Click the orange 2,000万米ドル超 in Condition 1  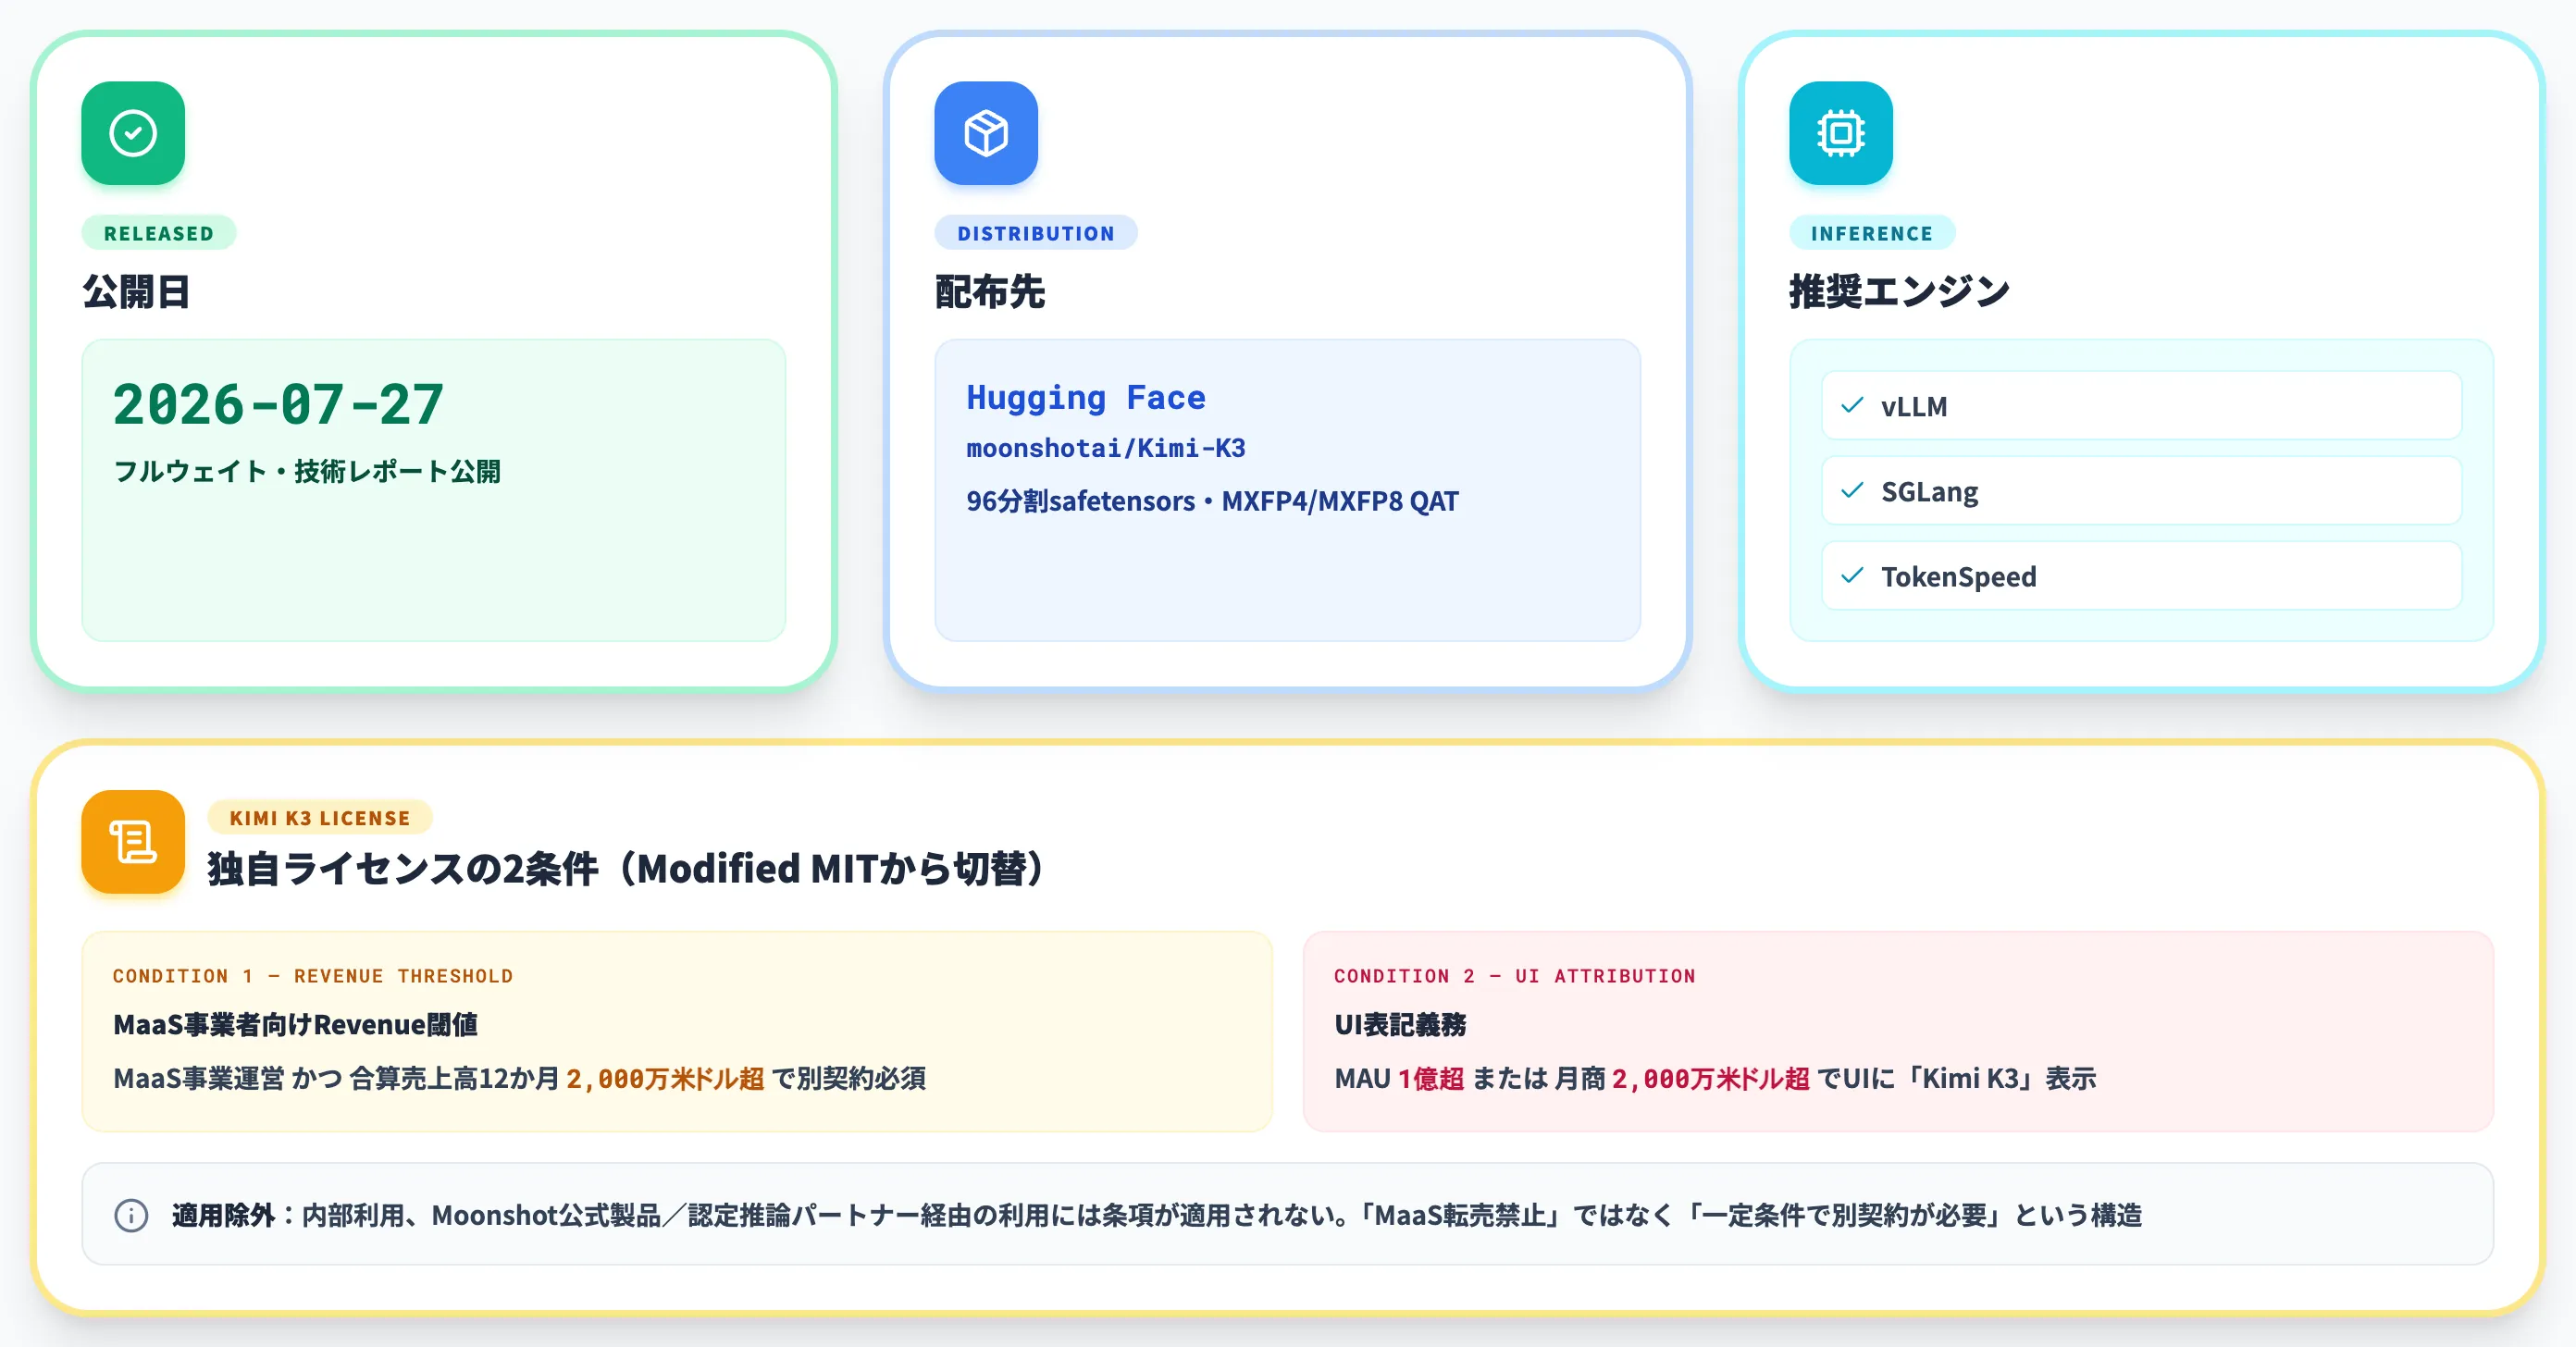665,1078
